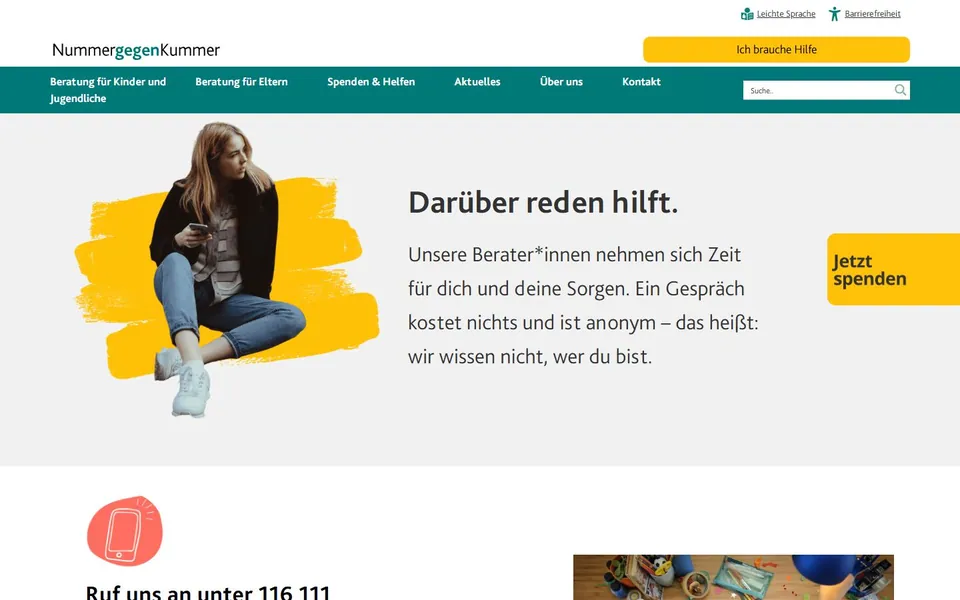Click the girl with phone hero image
Image resolution: width=960 pixels, height=600 pixels.
tap(227, 269)
